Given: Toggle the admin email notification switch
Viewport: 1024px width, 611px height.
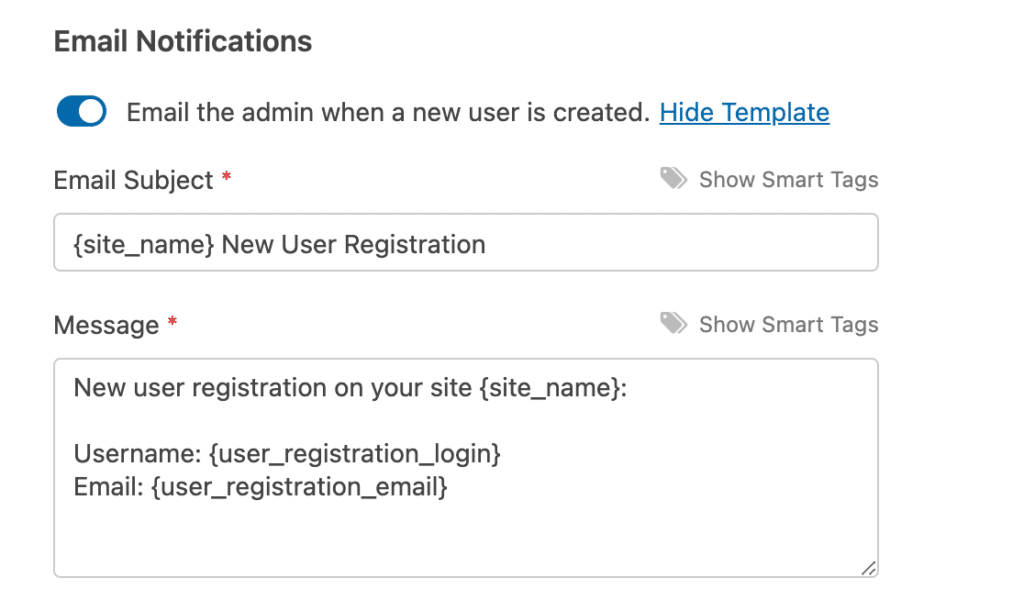Looking at the screenshot, I should click(x=82, y=112).
